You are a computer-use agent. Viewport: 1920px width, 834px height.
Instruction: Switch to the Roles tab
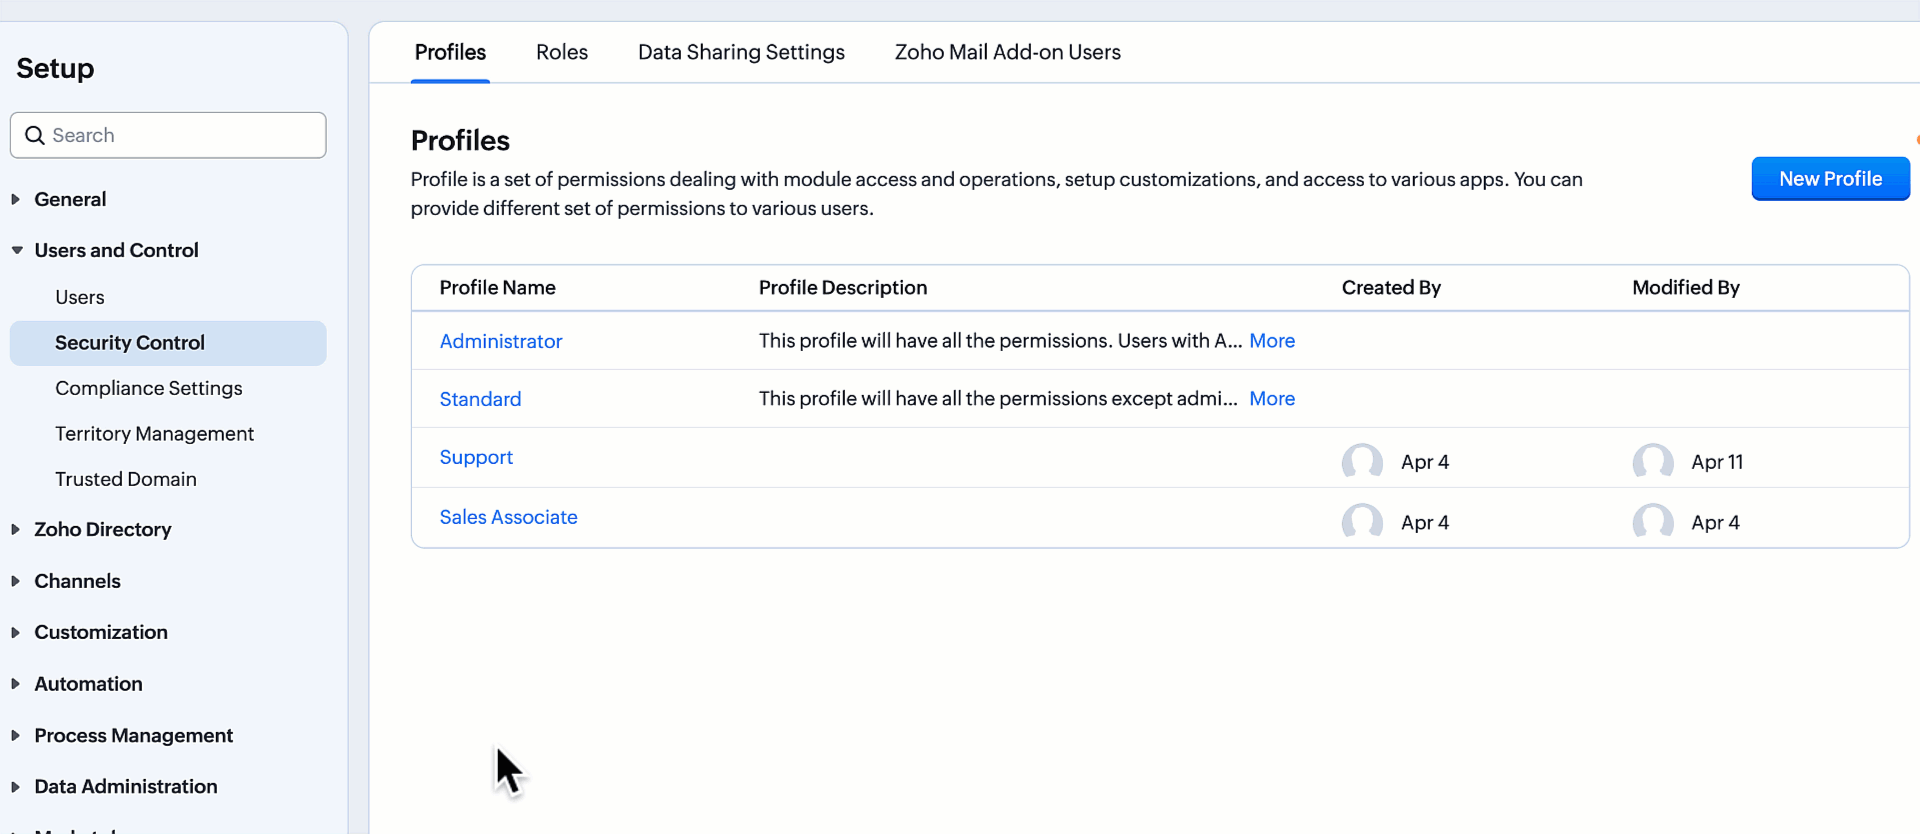tap(561, 52)
